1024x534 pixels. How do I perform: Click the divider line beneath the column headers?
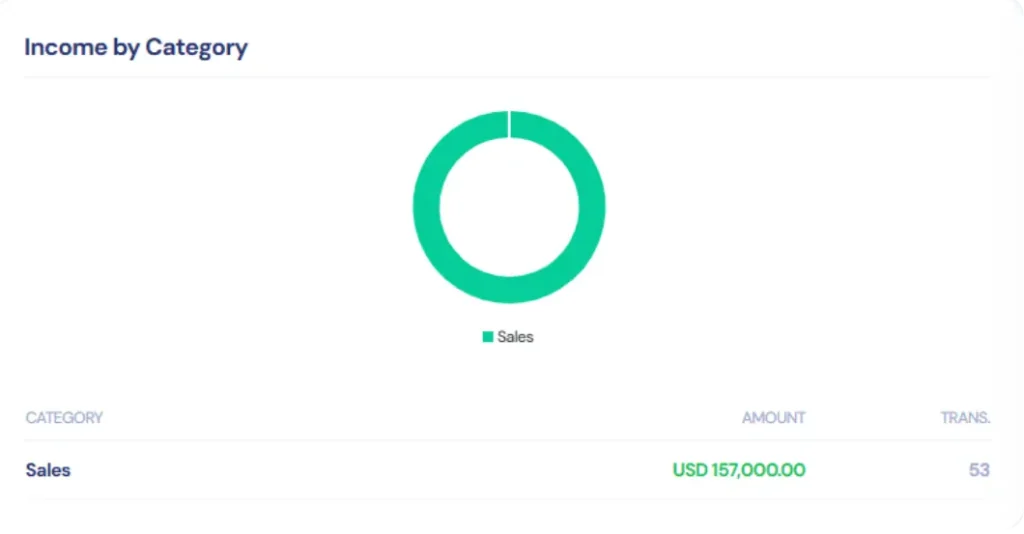(507, 440)
